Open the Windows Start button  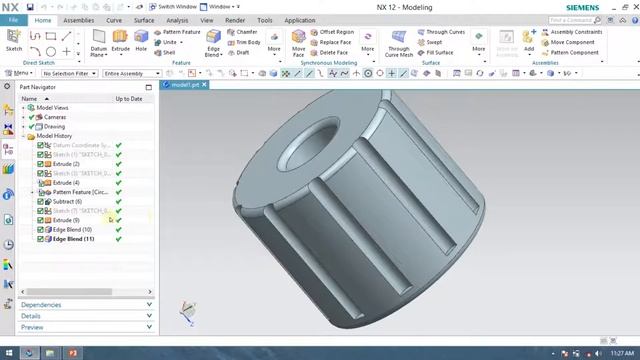pyautogui.click(x=9, y=353)
